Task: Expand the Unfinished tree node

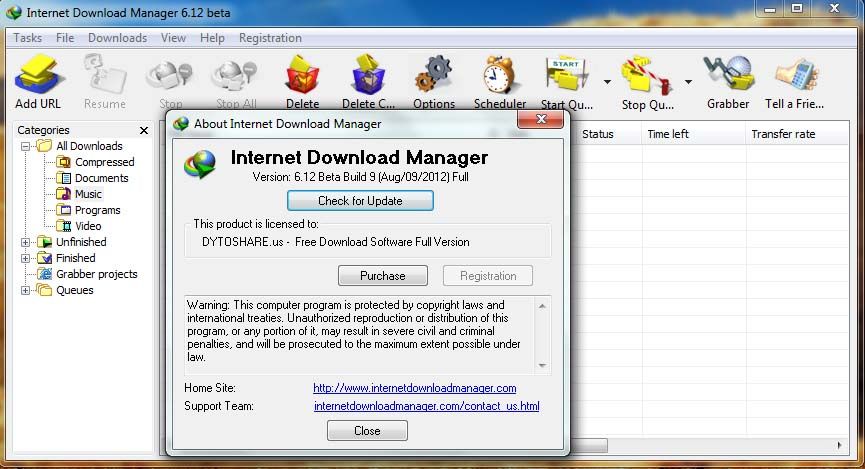Action: pyautogui.click(x=25, y=242)
